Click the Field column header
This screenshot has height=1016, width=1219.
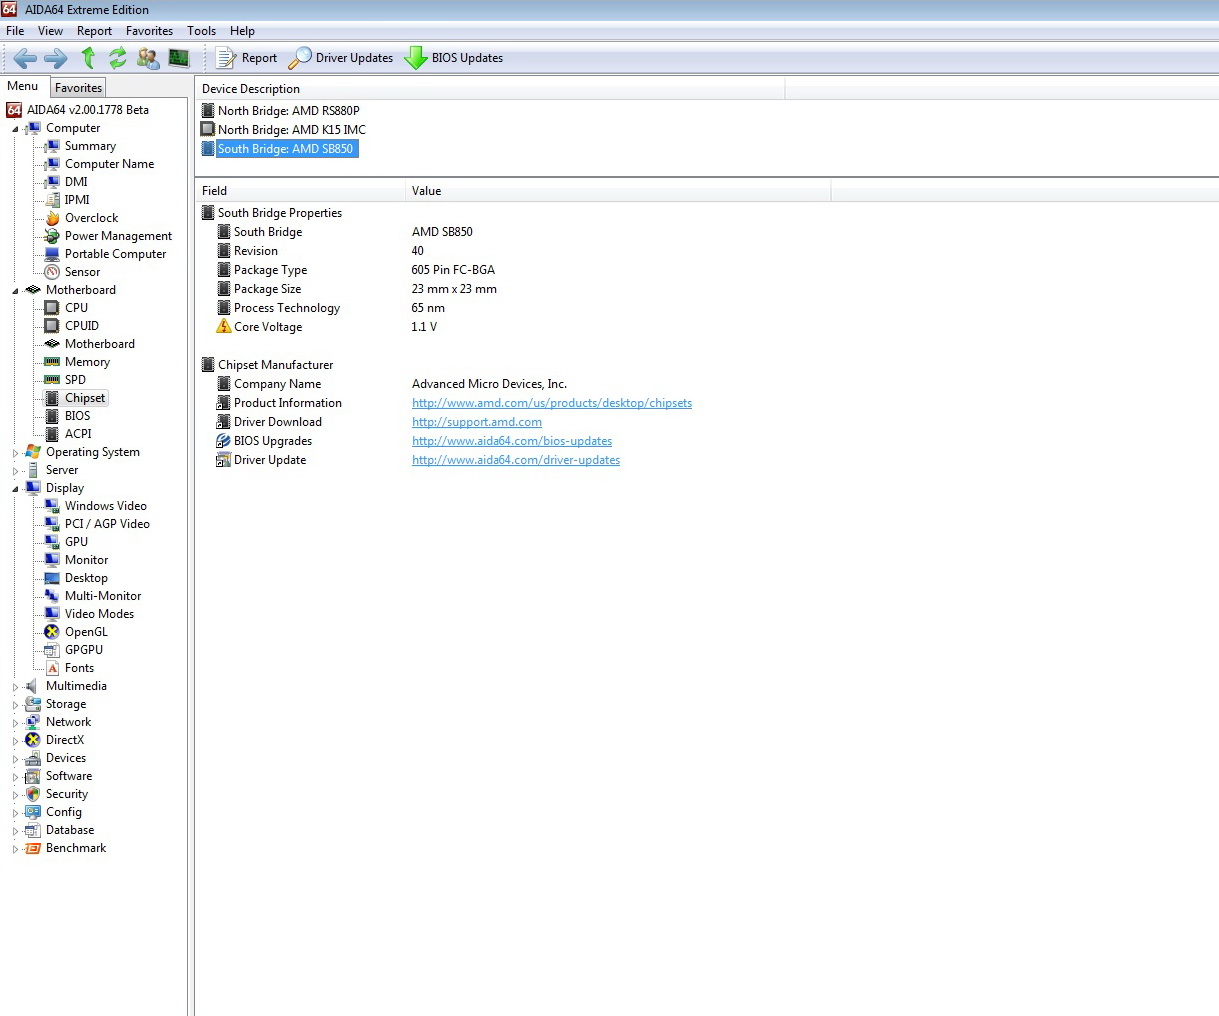[x=300, y=191]
